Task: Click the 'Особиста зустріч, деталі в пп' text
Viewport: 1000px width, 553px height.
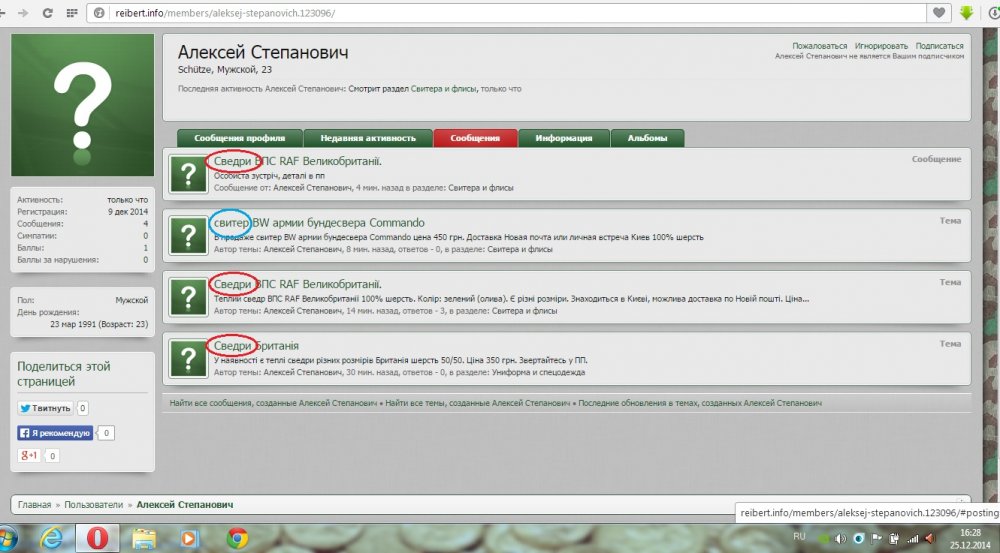Action: tap(269, 175)
